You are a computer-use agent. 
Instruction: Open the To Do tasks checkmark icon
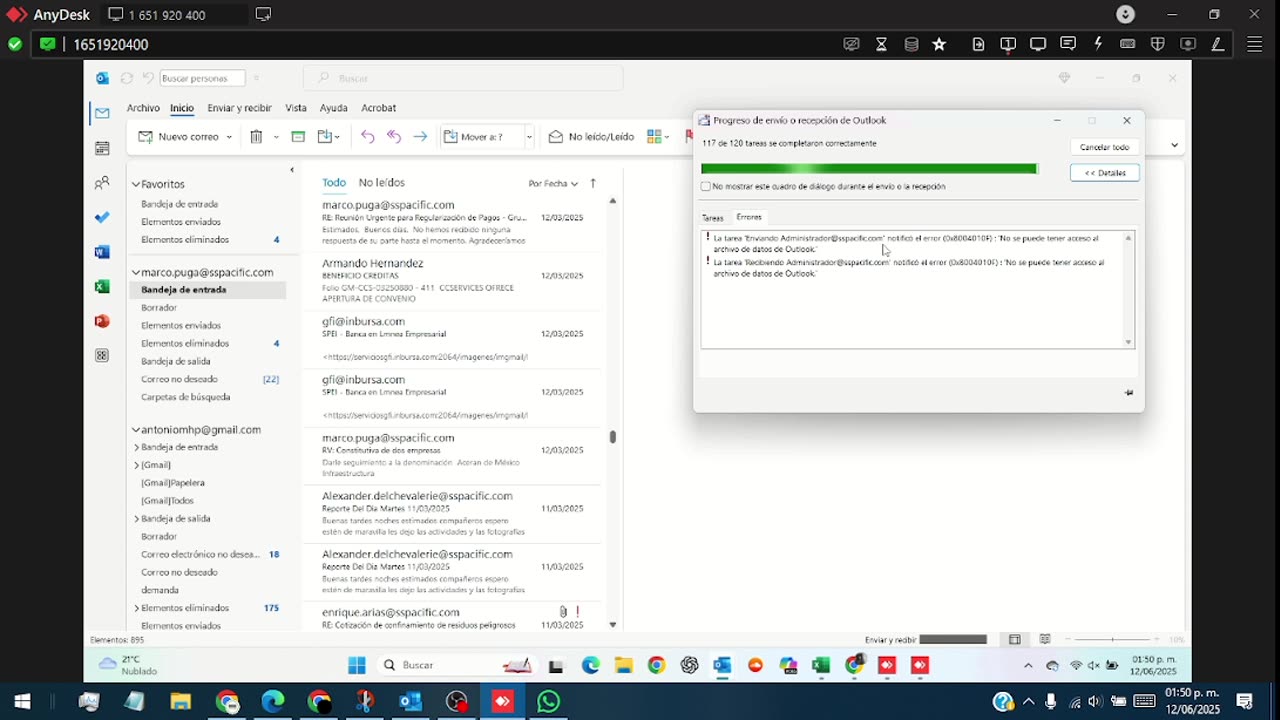(102, 217)
